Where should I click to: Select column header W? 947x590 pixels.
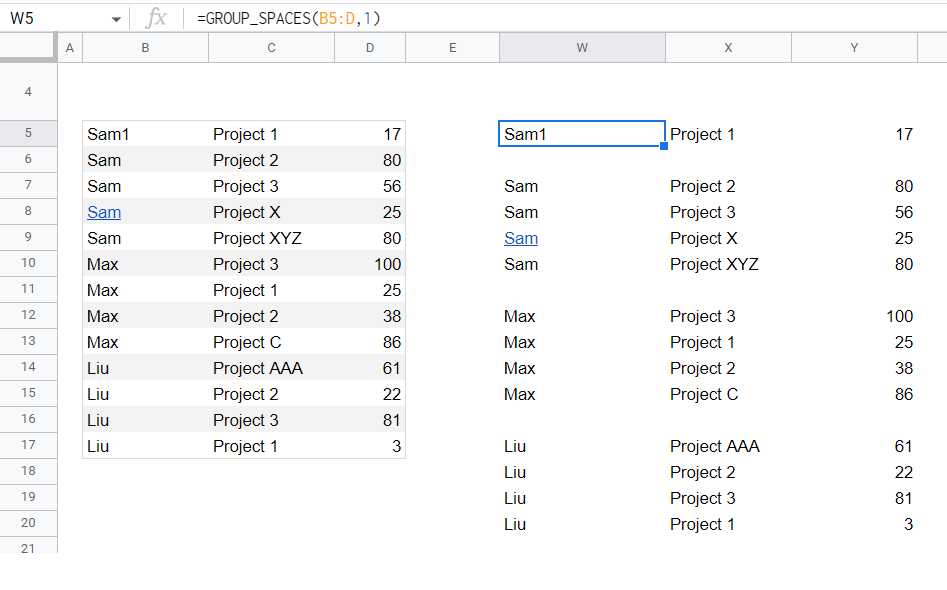pos(582,46)
